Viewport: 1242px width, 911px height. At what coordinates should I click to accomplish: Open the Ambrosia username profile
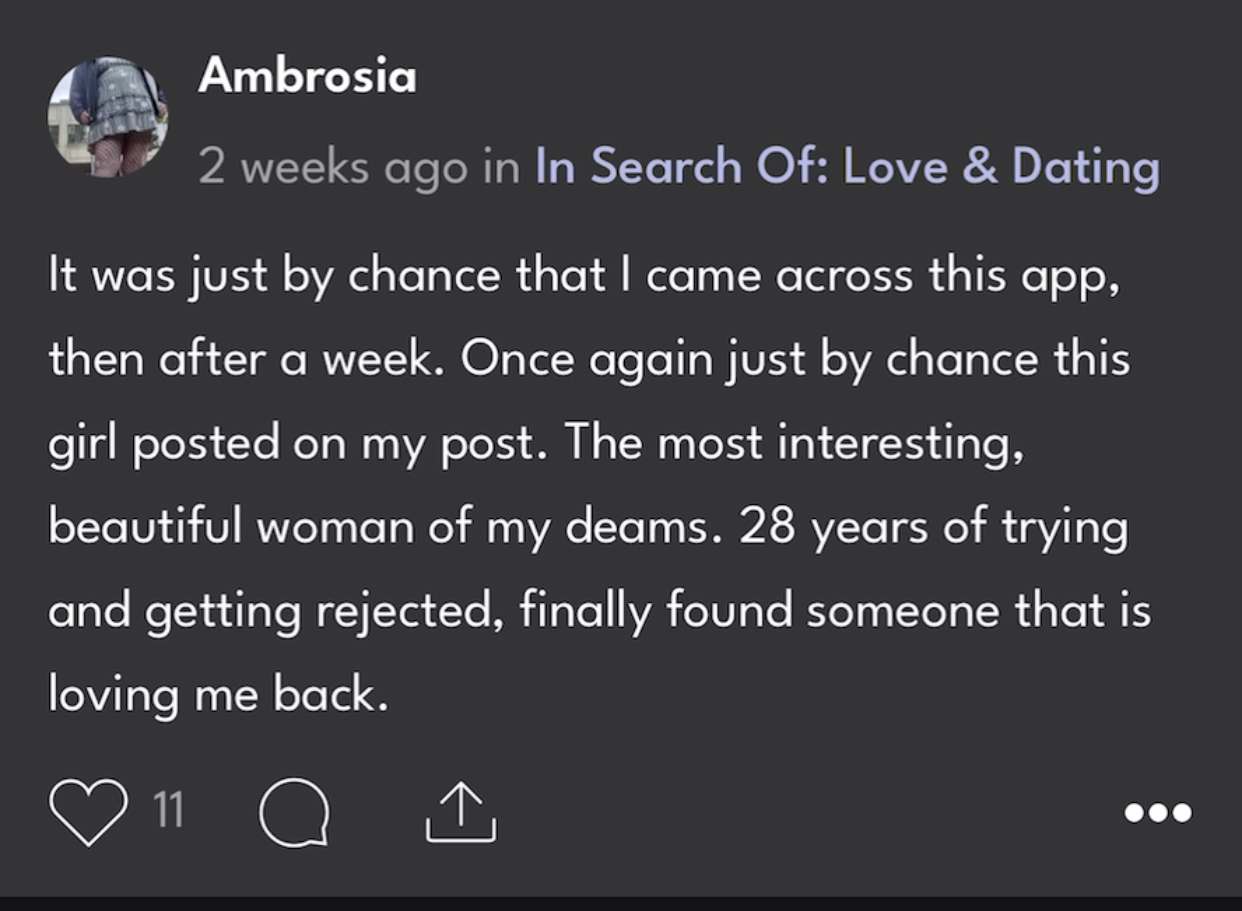[307, 75]
